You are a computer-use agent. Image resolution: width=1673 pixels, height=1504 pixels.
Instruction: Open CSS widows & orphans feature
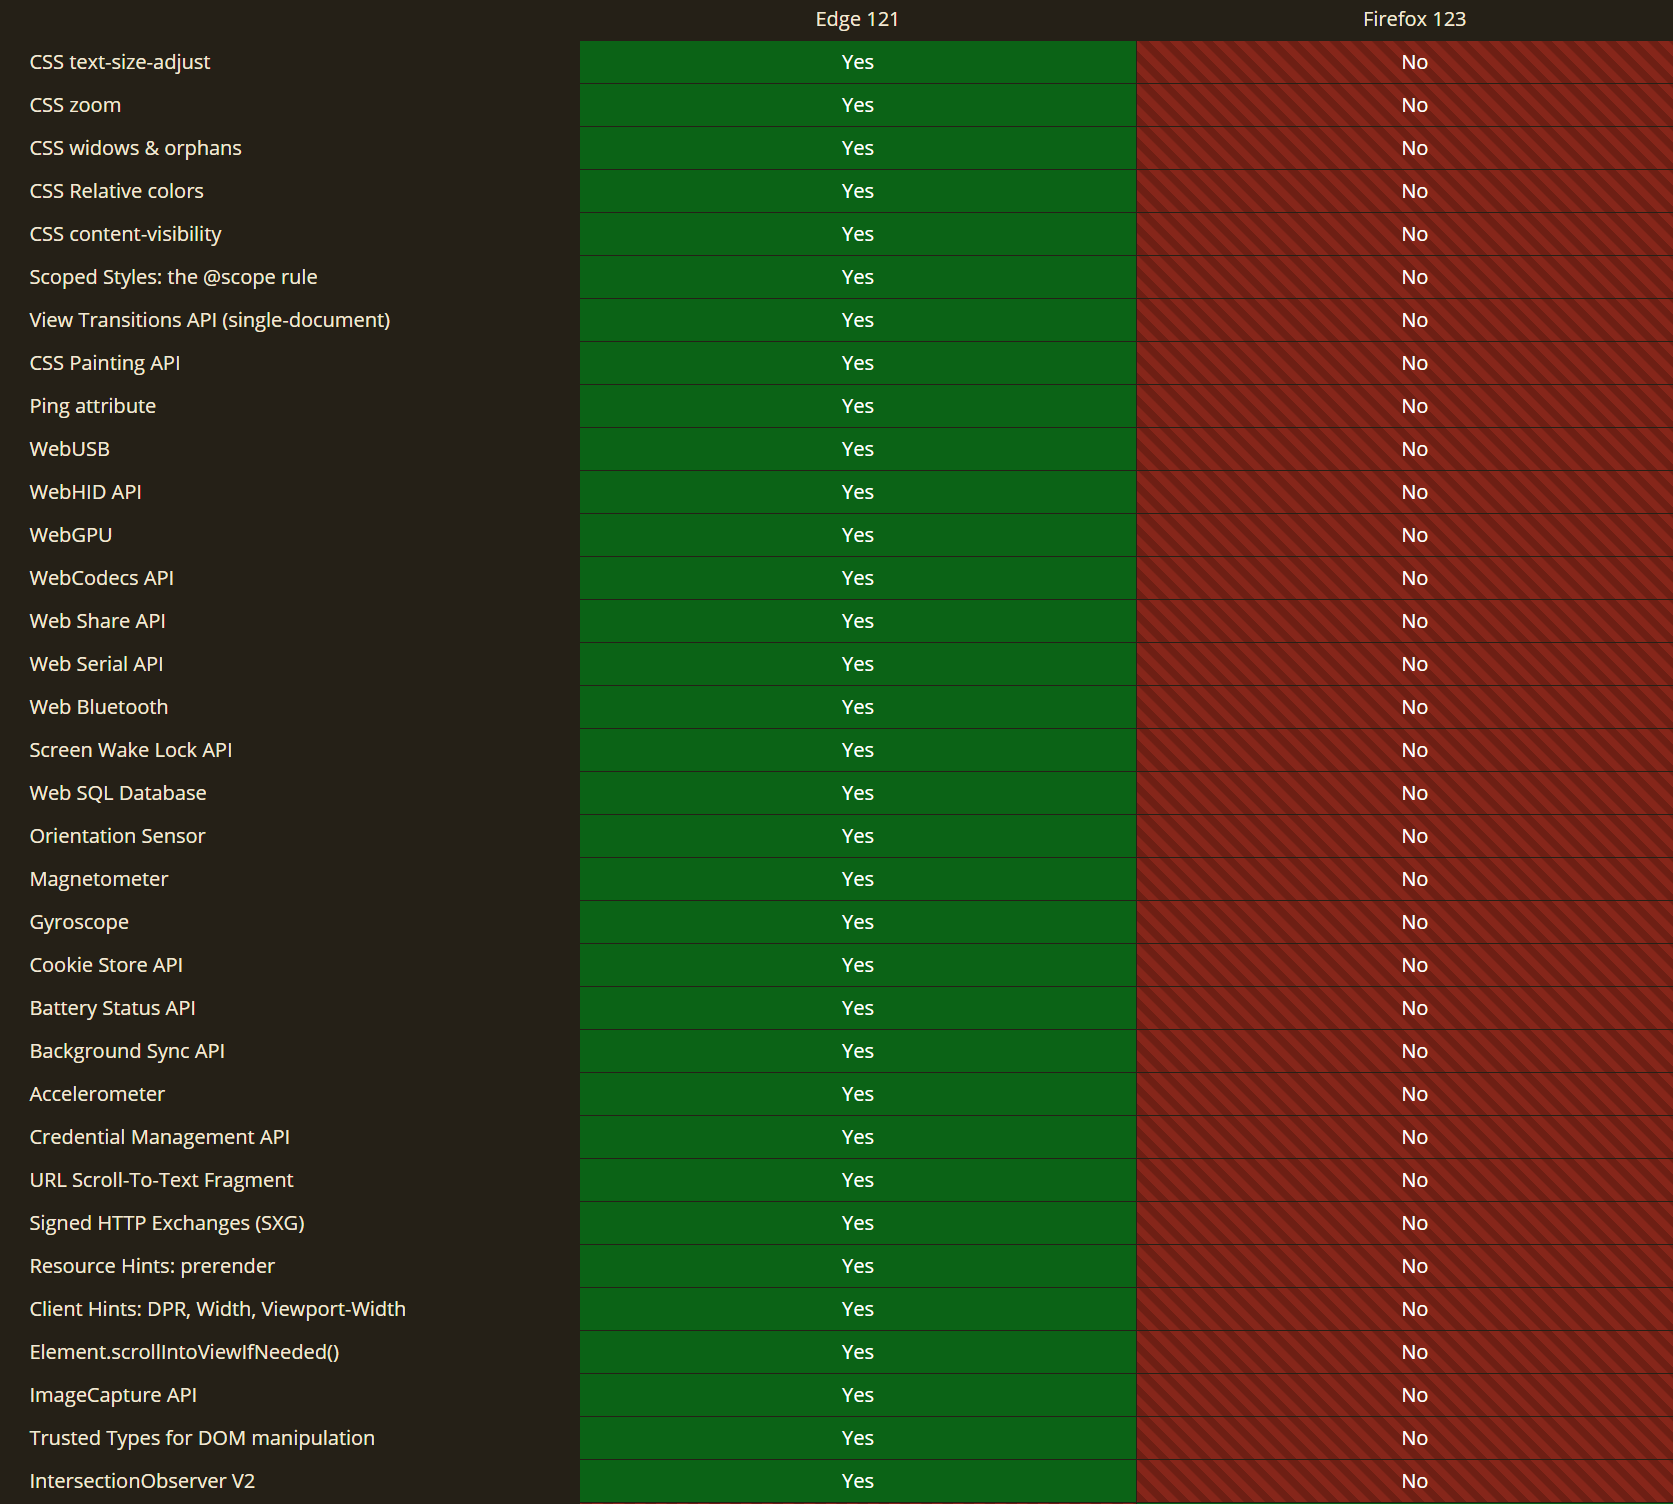coord(135,148)
